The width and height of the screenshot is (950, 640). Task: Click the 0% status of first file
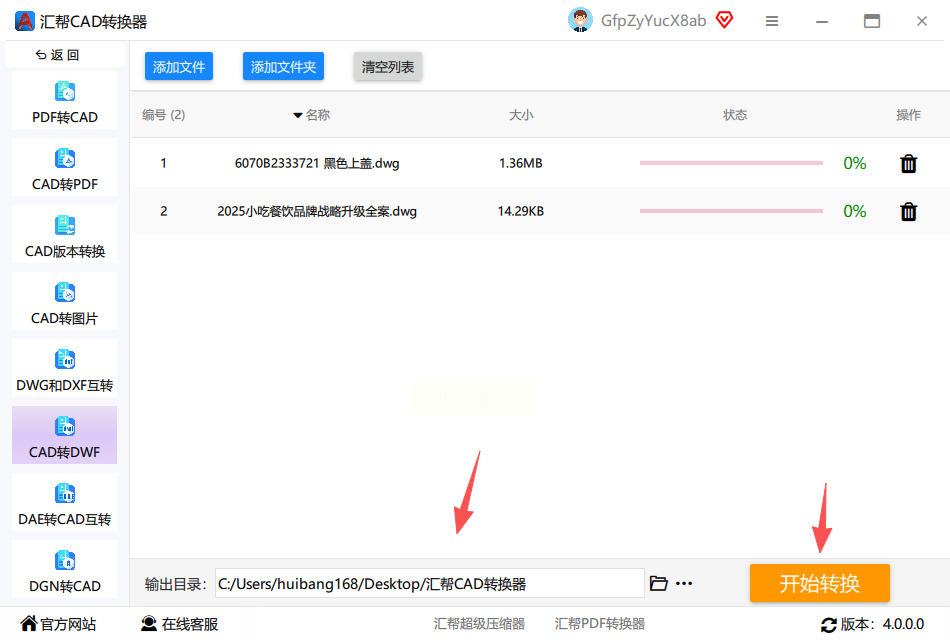coord(854,163)
